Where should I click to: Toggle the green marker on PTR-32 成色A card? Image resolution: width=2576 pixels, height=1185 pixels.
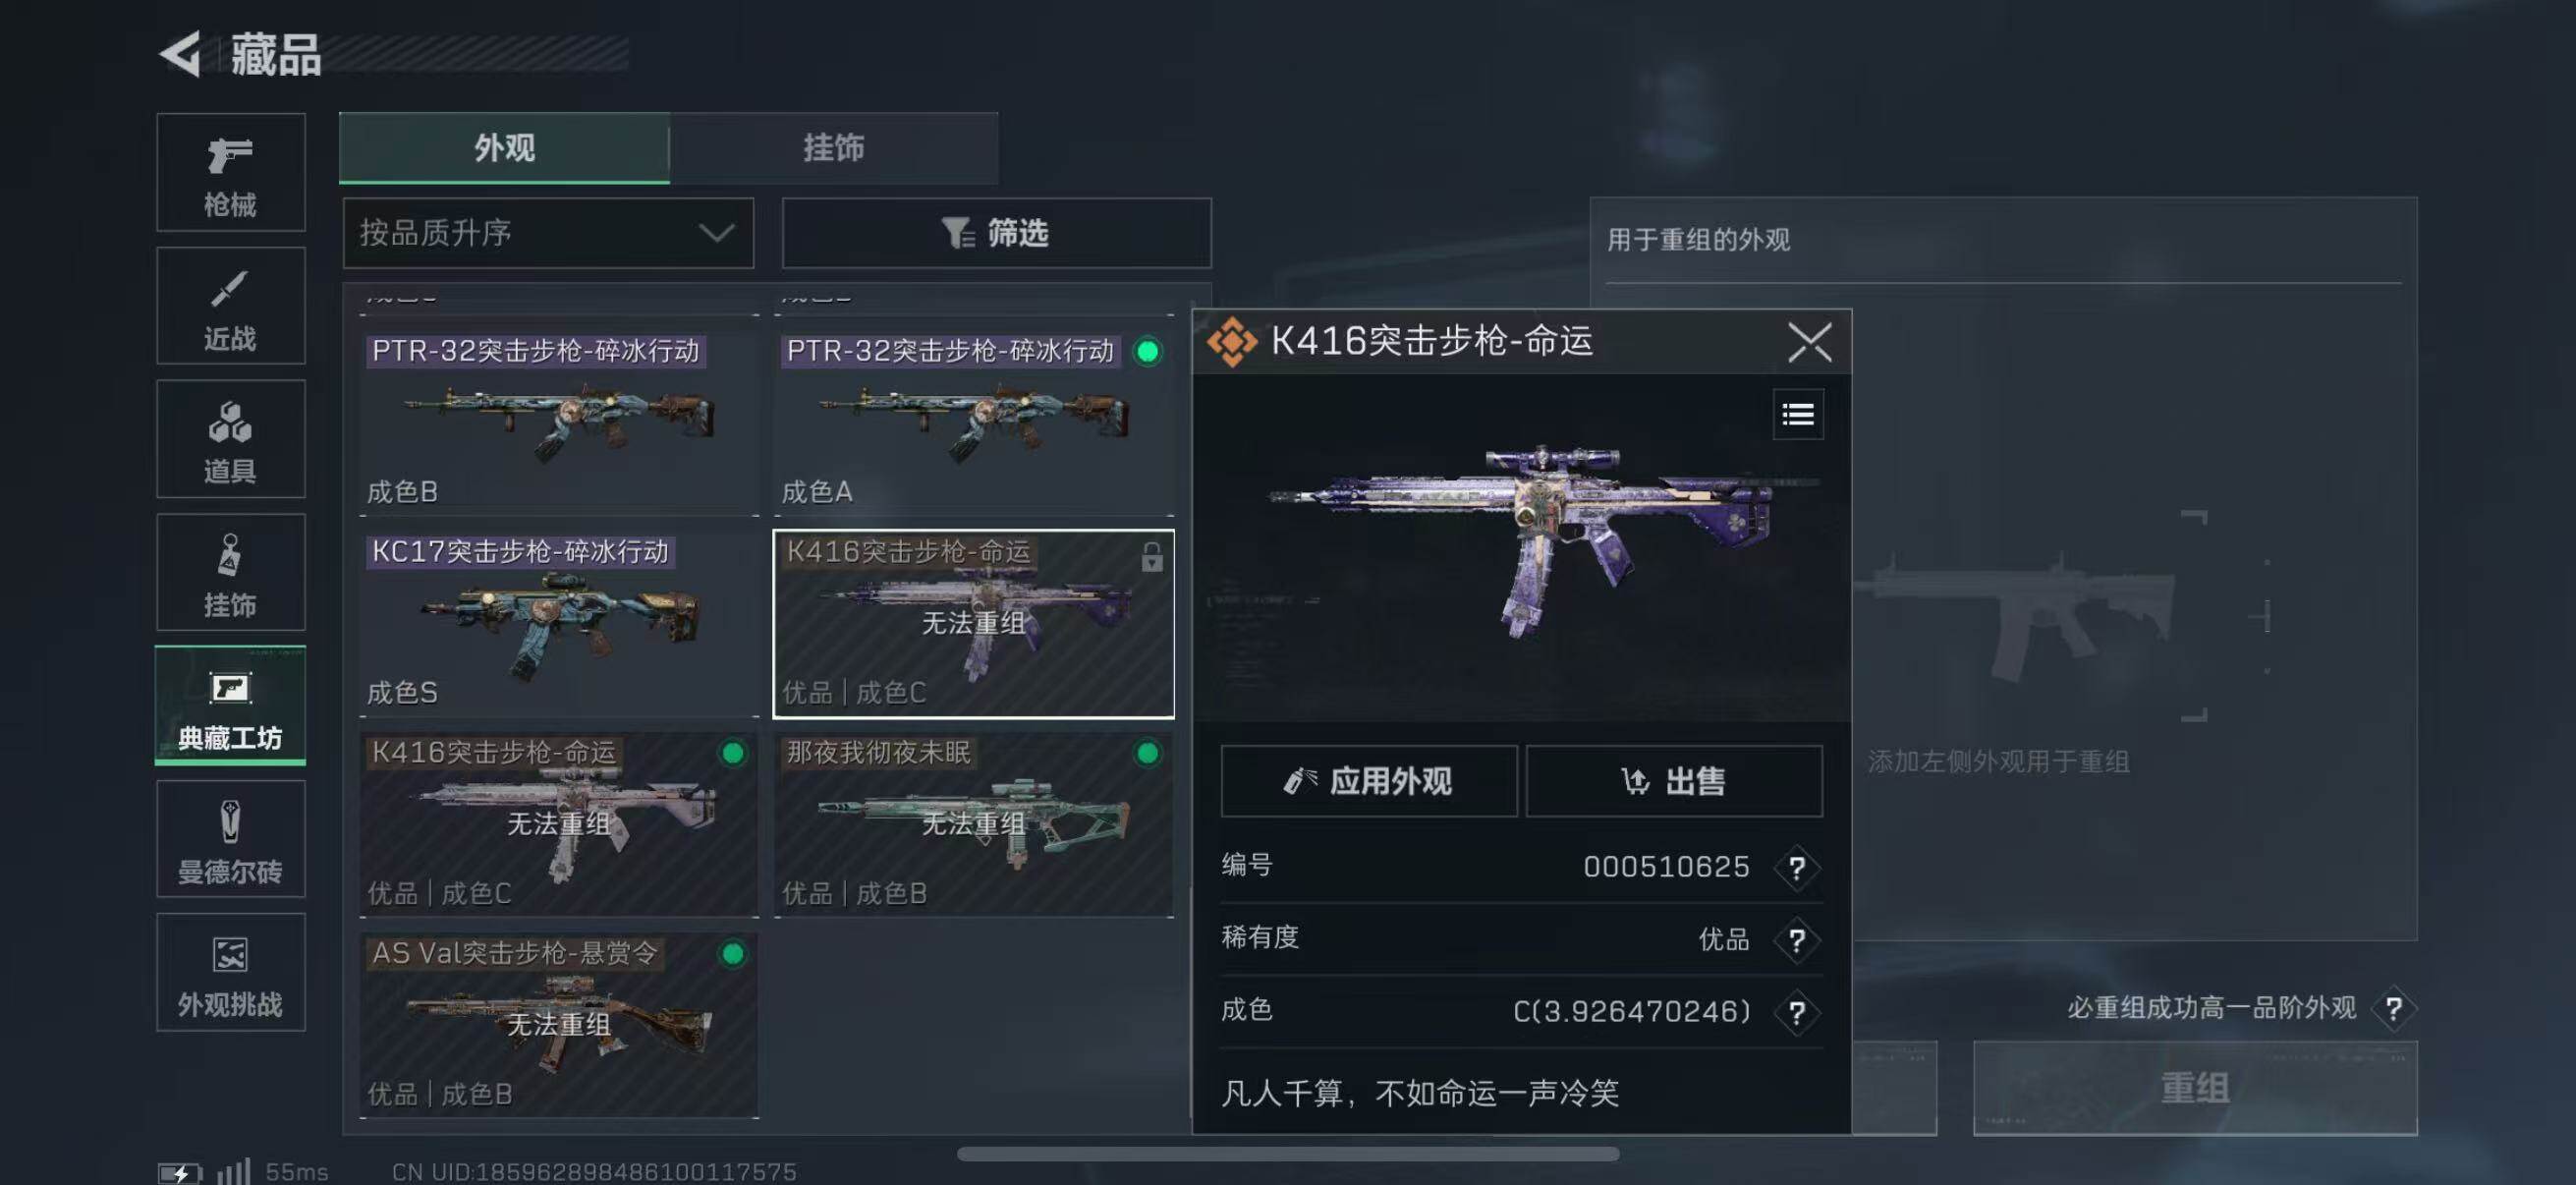point(1148,352)
